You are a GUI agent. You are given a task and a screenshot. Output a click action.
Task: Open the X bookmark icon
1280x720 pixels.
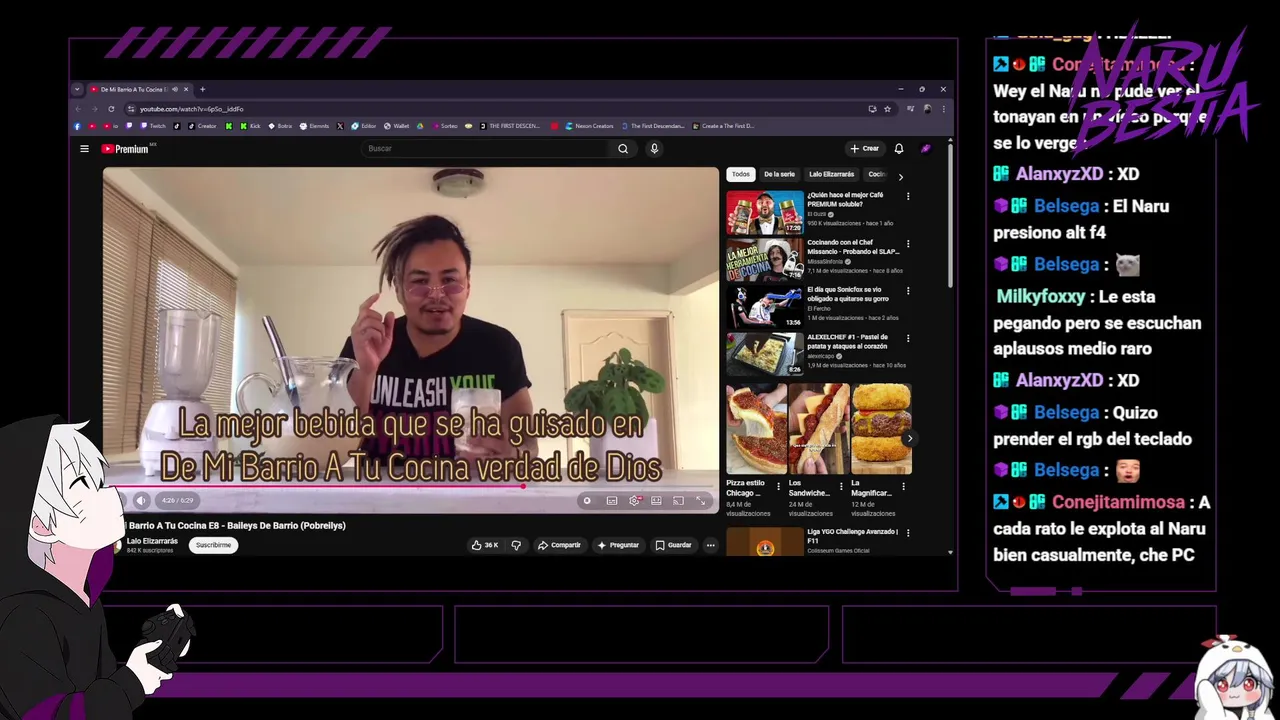click(x=340, y=126)
